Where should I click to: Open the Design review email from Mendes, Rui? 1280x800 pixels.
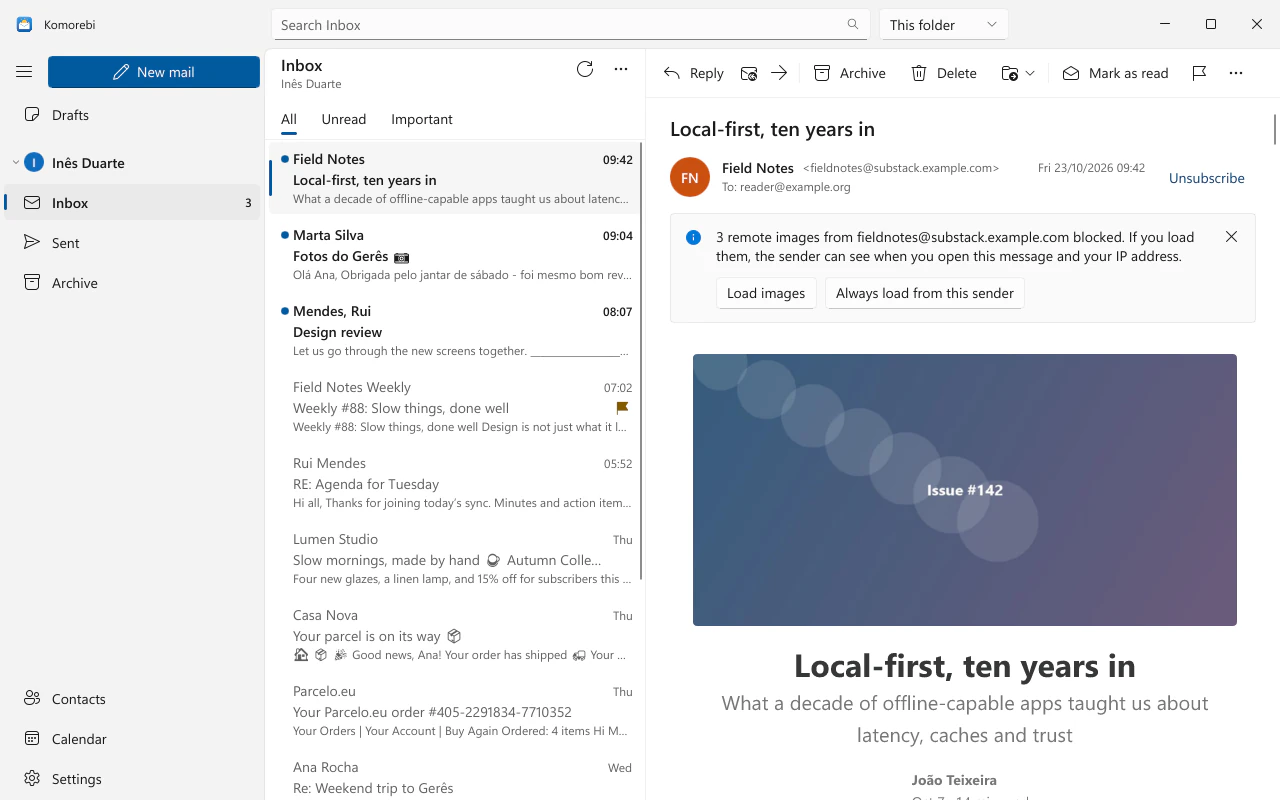tap(455, 331)
